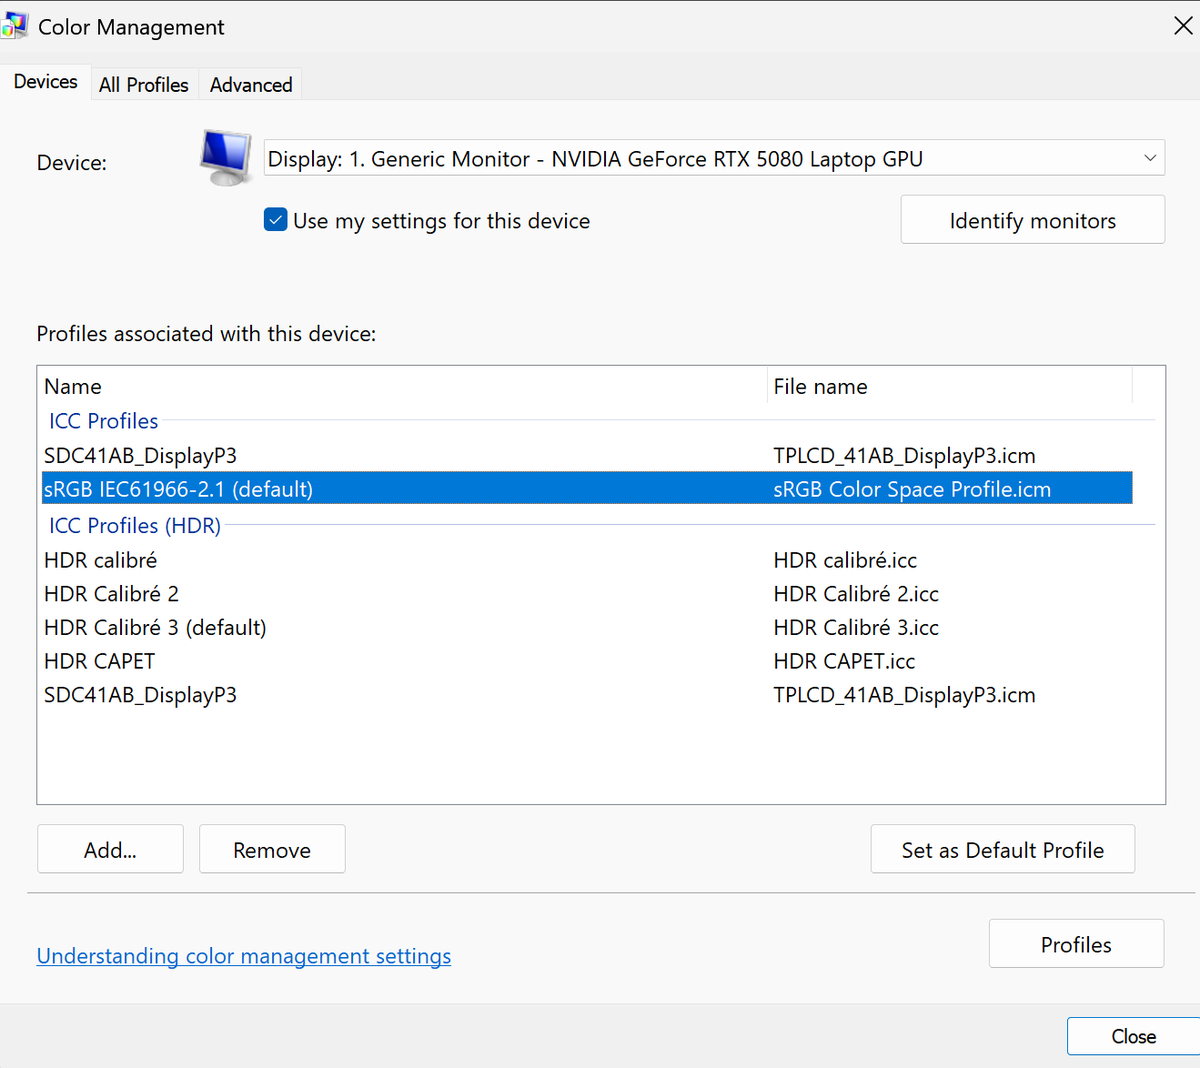Screen dimensions: 1200x1068
Task: Click the Color Management title bar icon
Action: point(13,26)
